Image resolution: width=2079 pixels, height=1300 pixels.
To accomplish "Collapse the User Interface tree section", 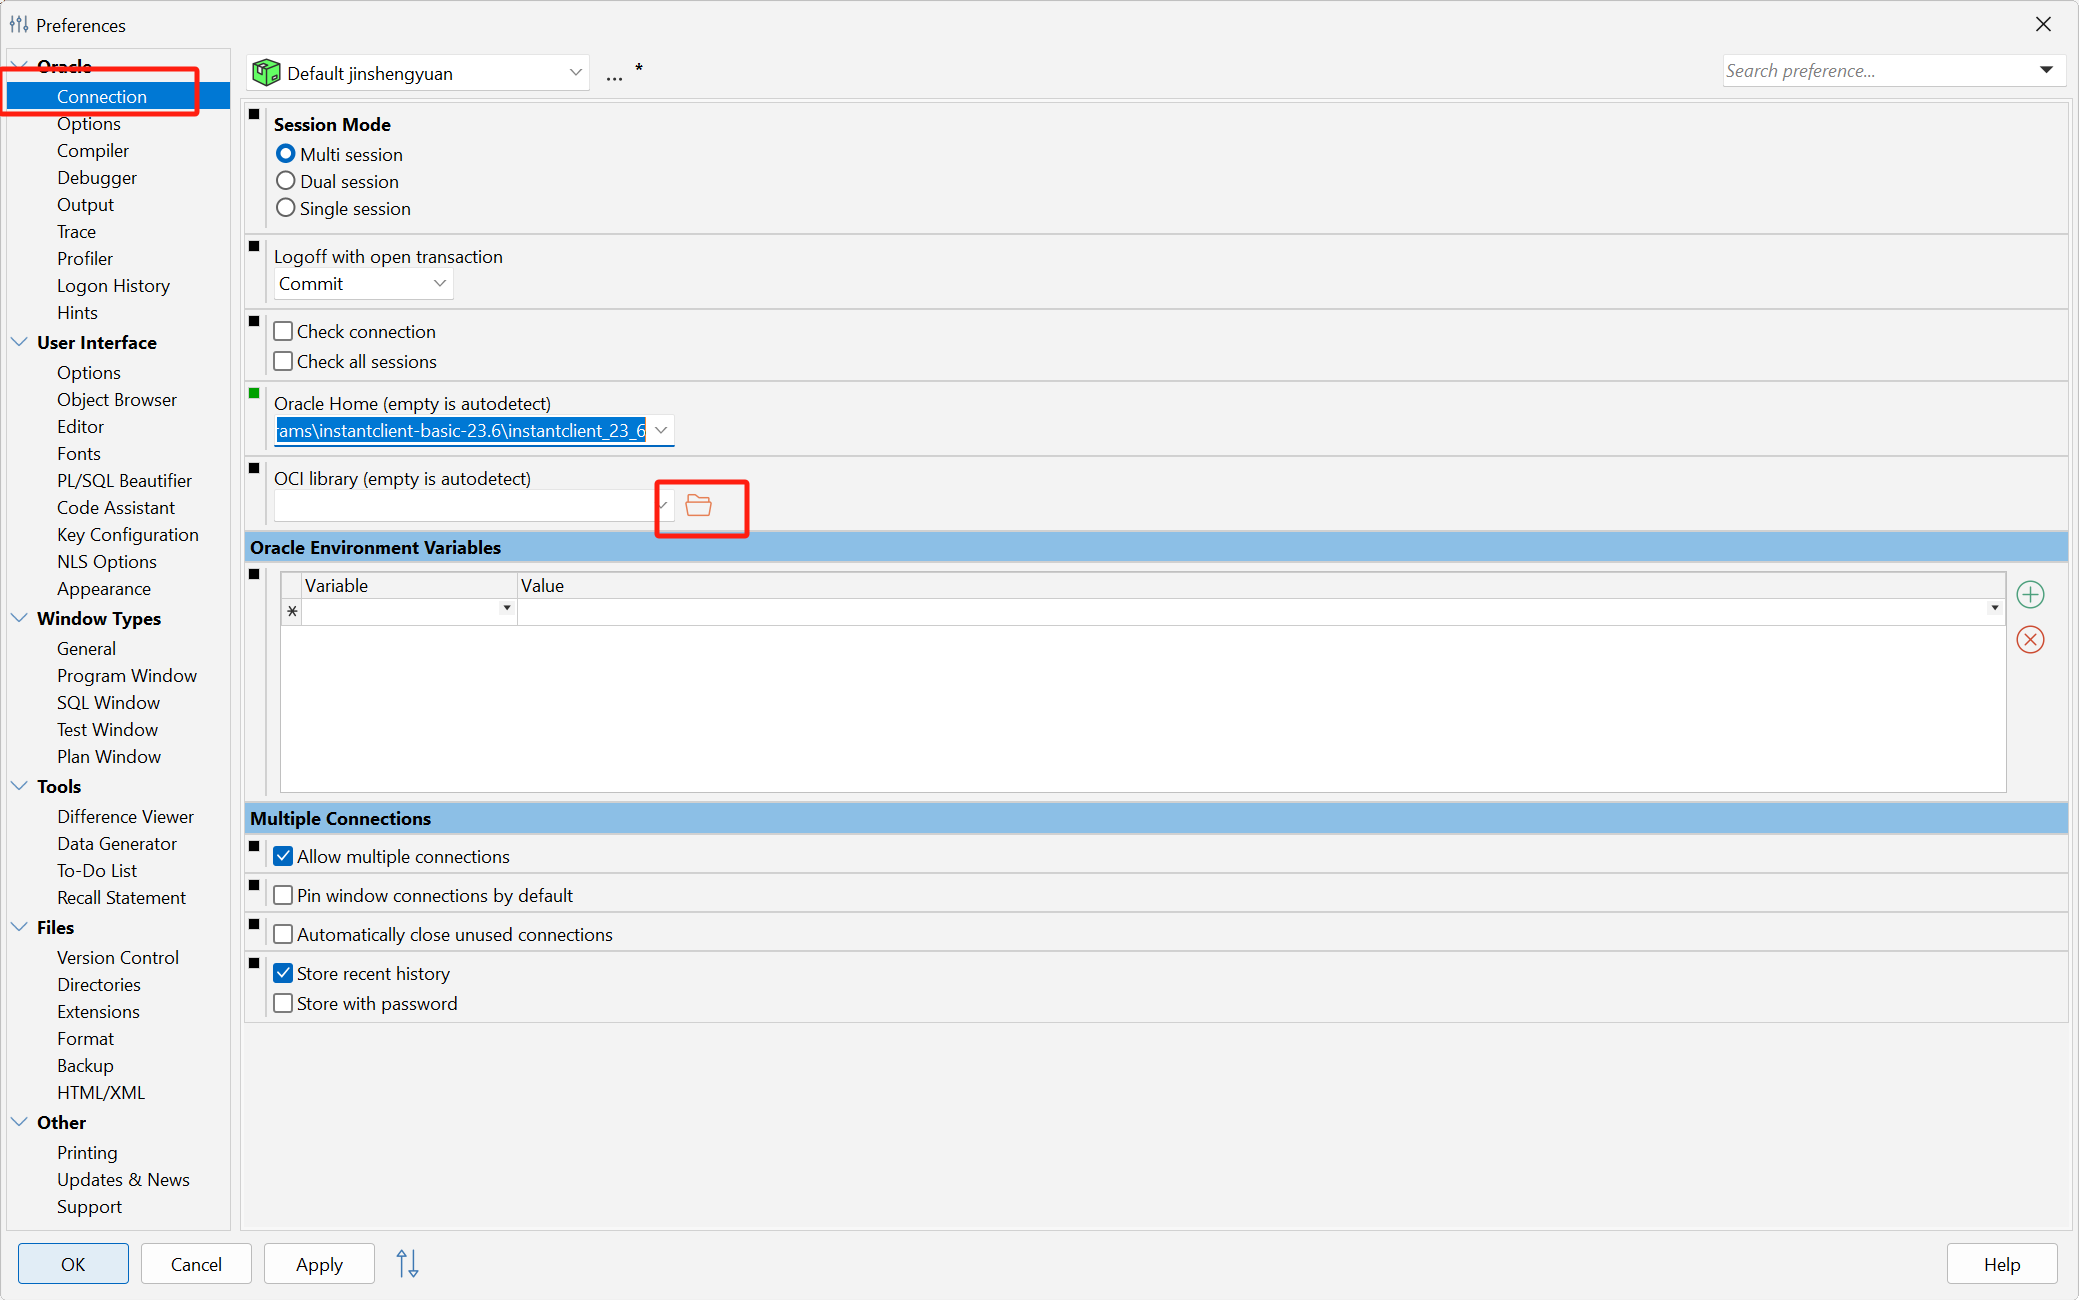I will coord(19,342).
